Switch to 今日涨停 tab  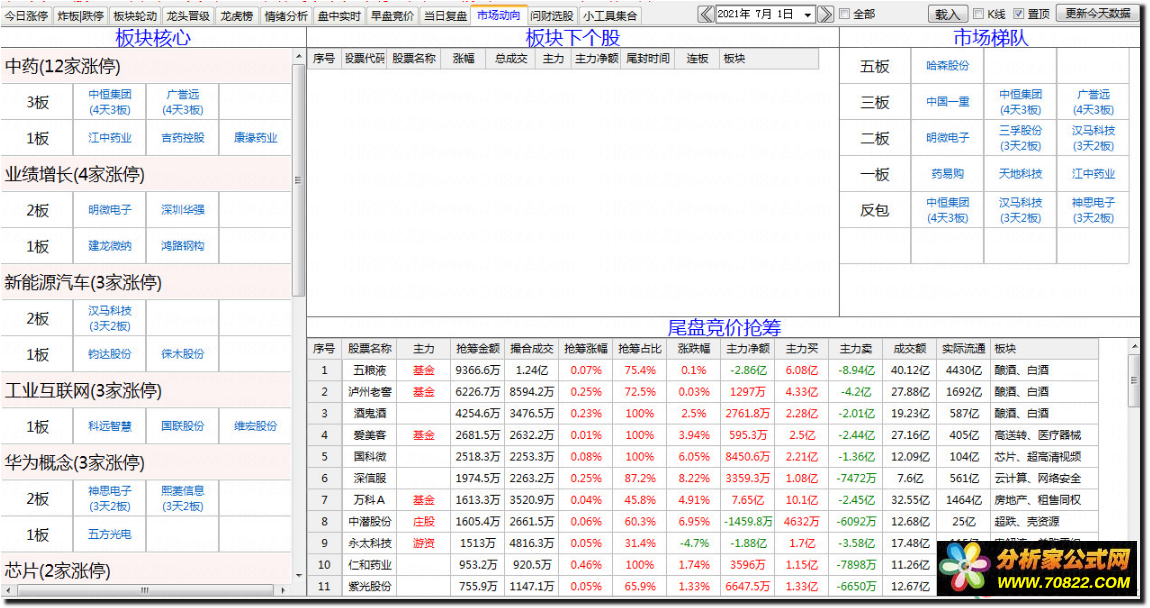pyautogui.click(x=26, y=15)
